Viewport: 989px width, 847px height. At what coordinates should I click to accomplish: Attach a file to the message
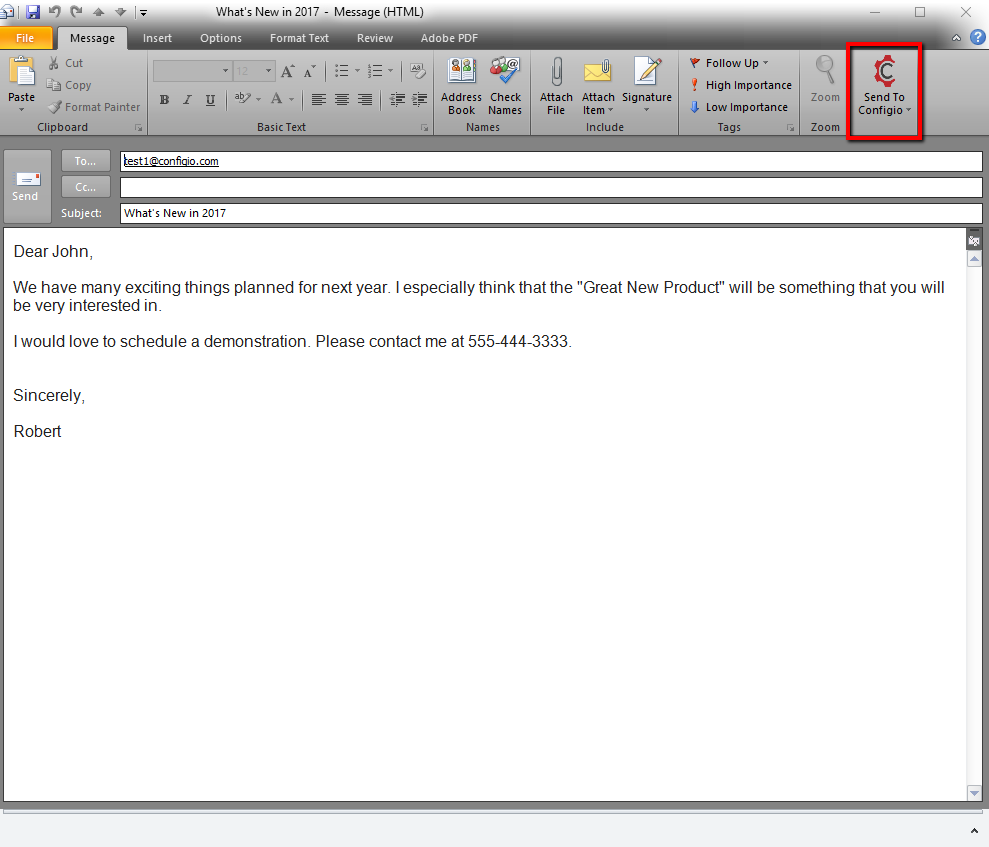click(556, 86)
